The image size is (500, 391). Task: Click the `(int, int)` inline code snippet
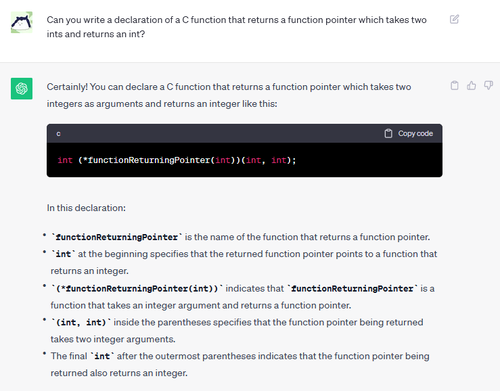point(81,323)
